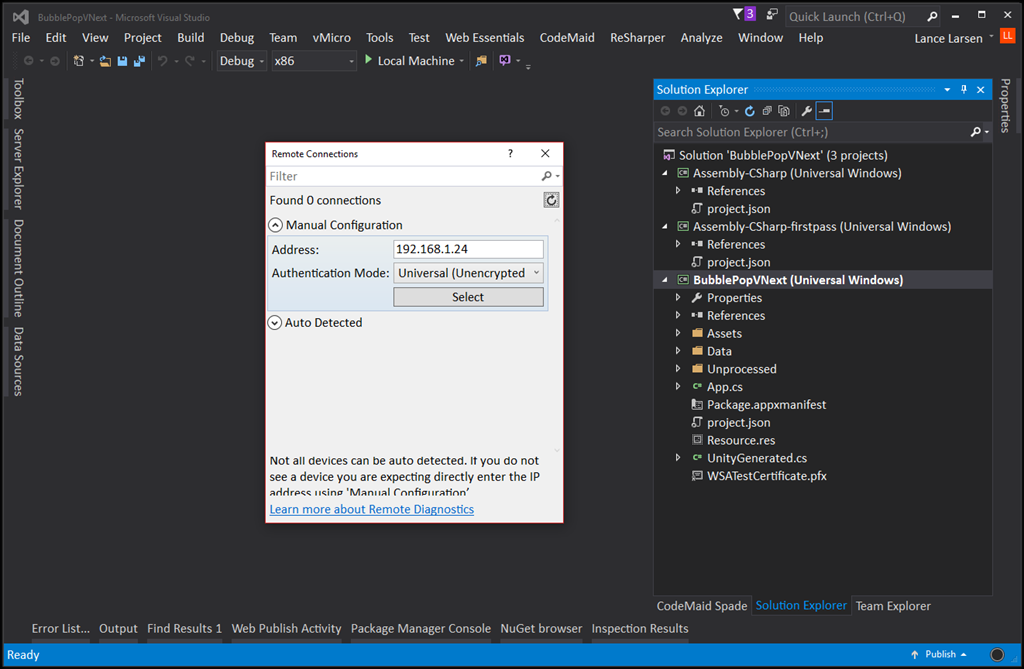Click the refresh icon in Remote Connections
1024x669 pixels.
[551, 200]
